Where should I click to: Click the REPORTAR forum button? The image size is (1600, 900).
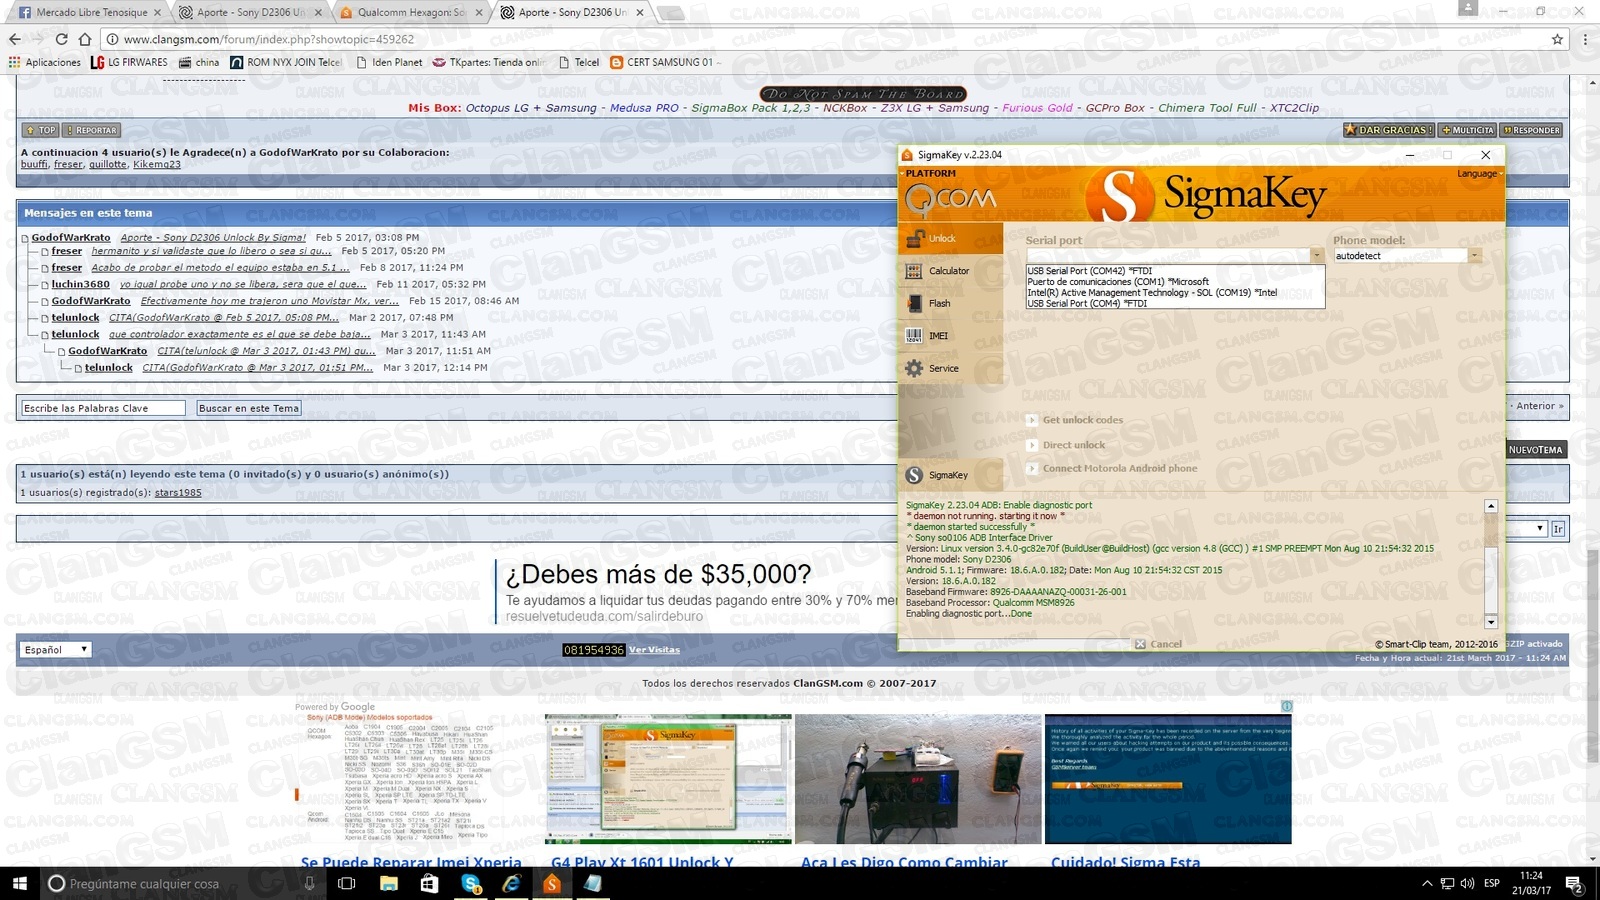[91, 130]
